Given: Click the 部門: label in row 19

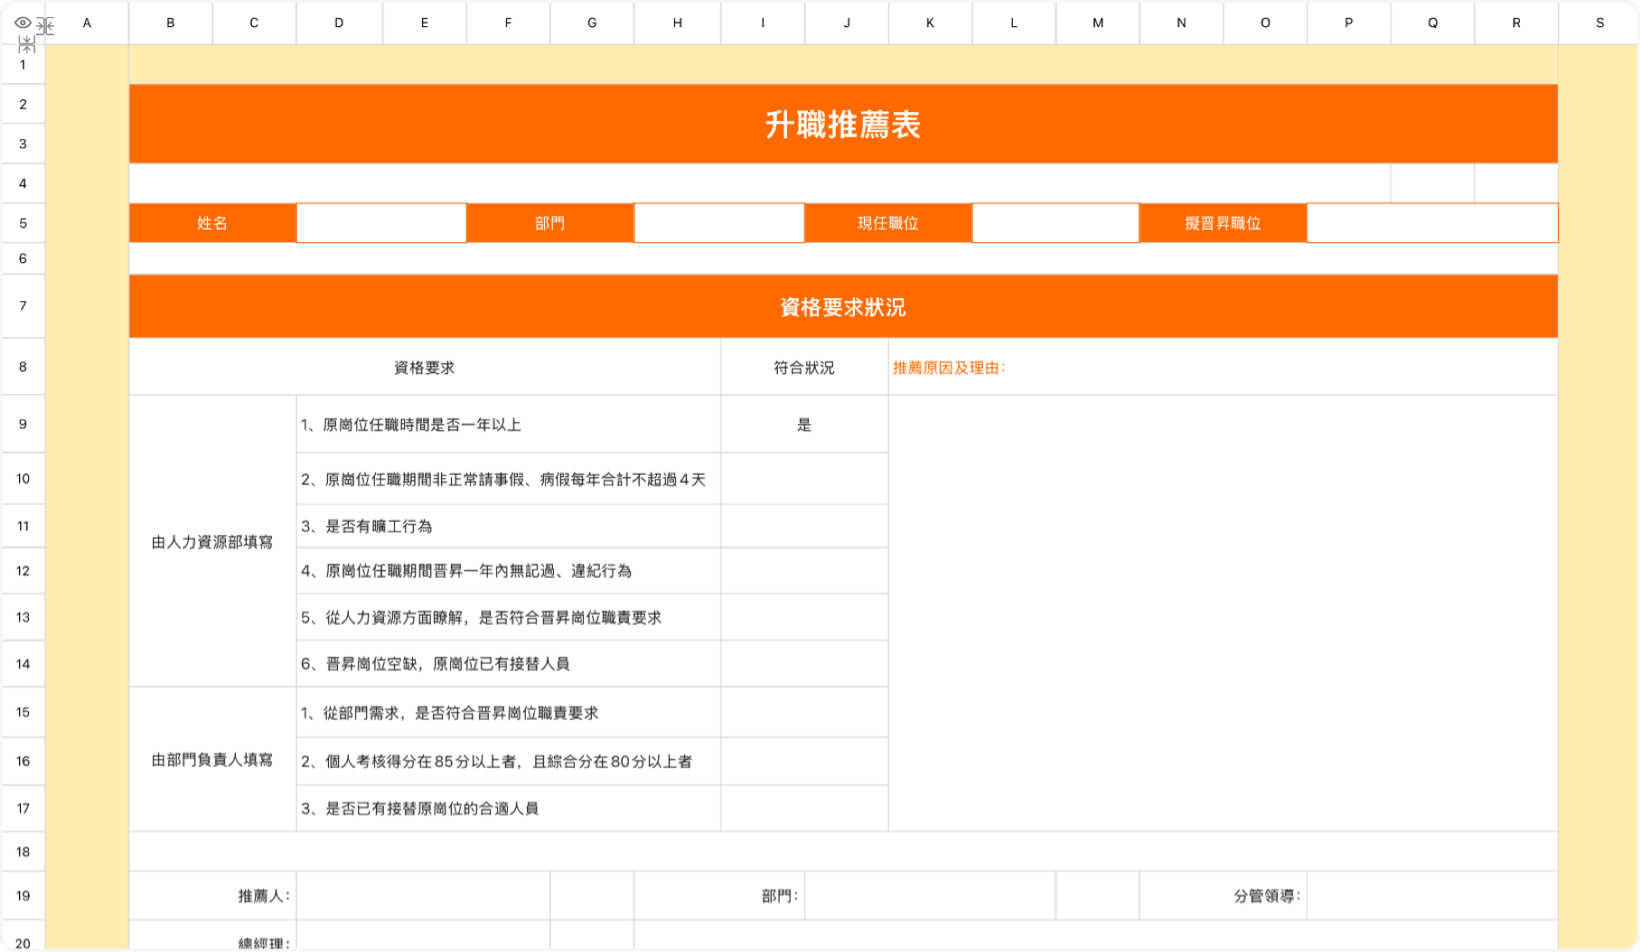Looking at the screenshot, I should (780, 896).
